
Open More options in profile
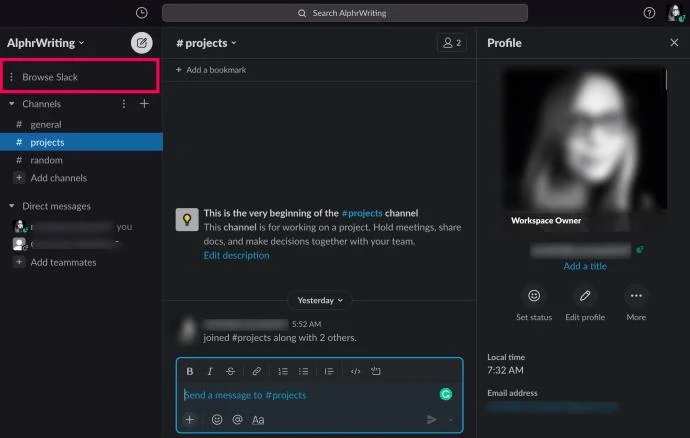click(636, 296)
